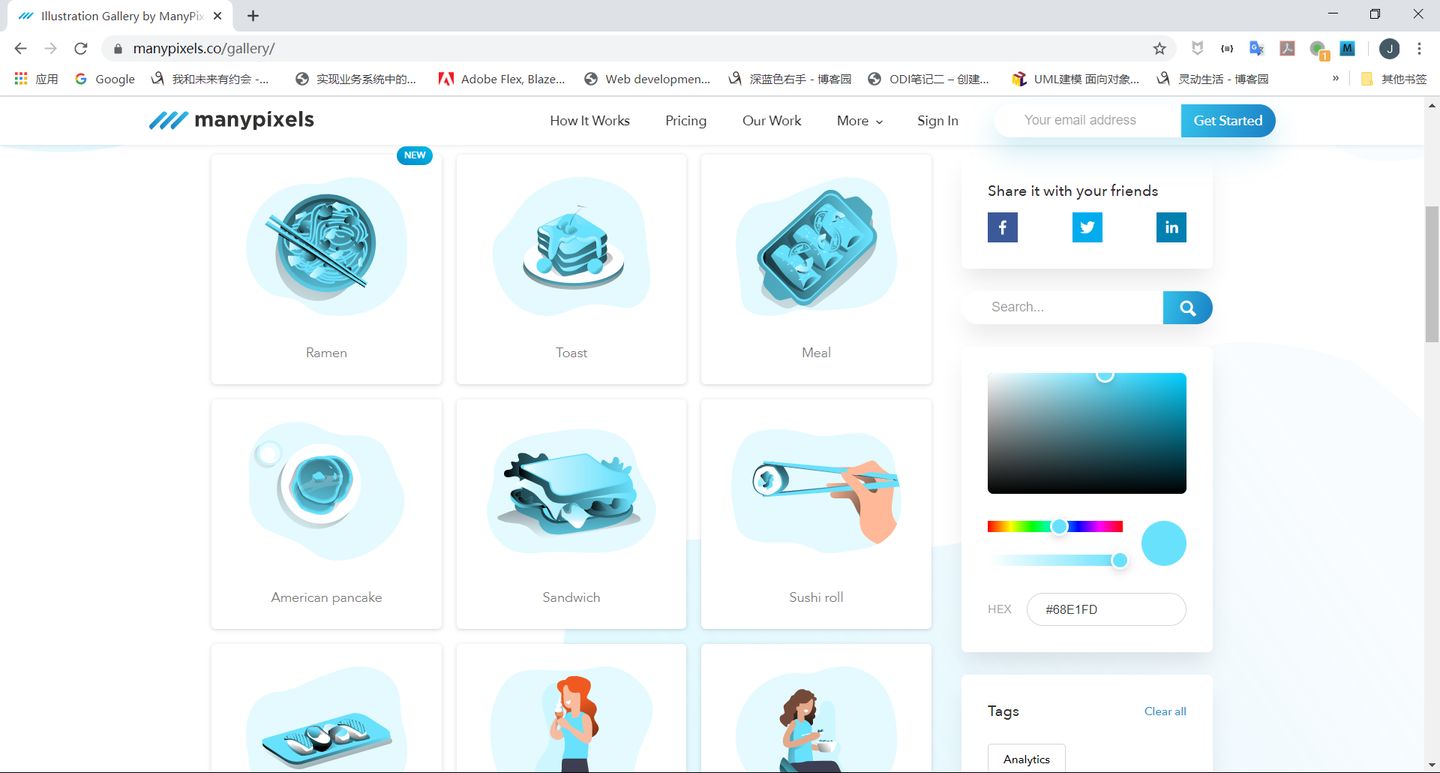Share gallery on Twitter icon
The width and height of the screenshot is (1440, 773).
click(1087, 227)
